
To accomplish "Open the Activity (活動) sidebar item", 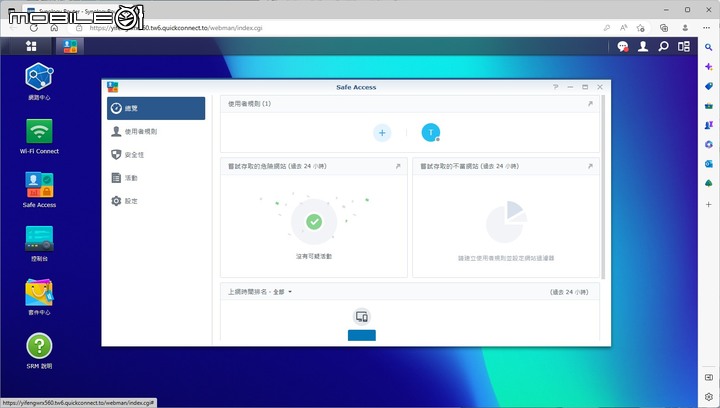I will pos(156,178).
